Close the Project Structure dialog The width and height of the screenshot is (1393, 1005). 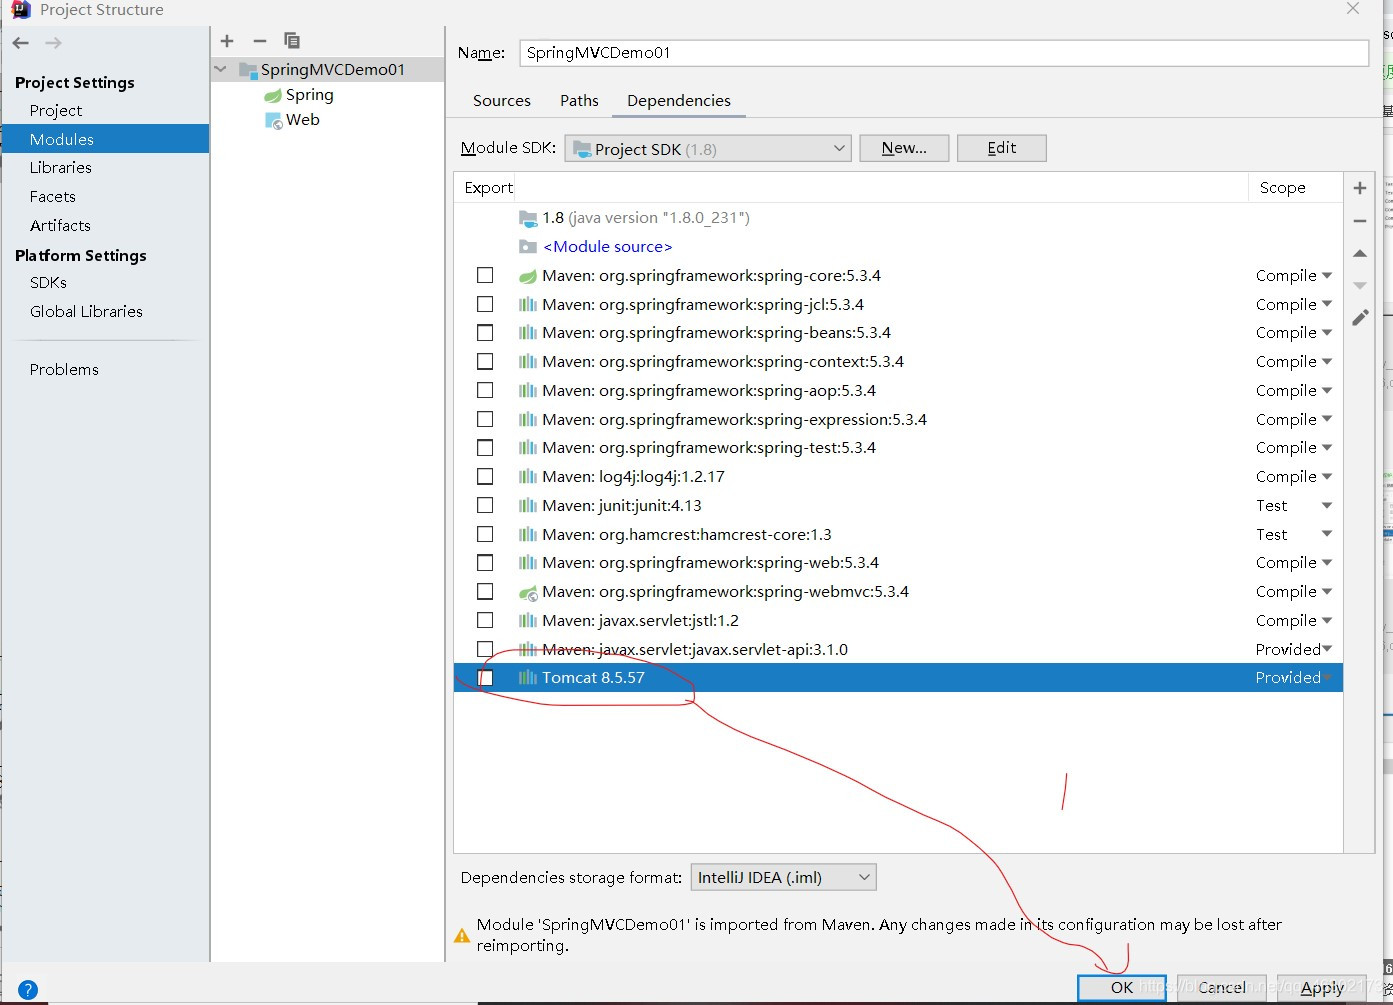[1353, 9]
